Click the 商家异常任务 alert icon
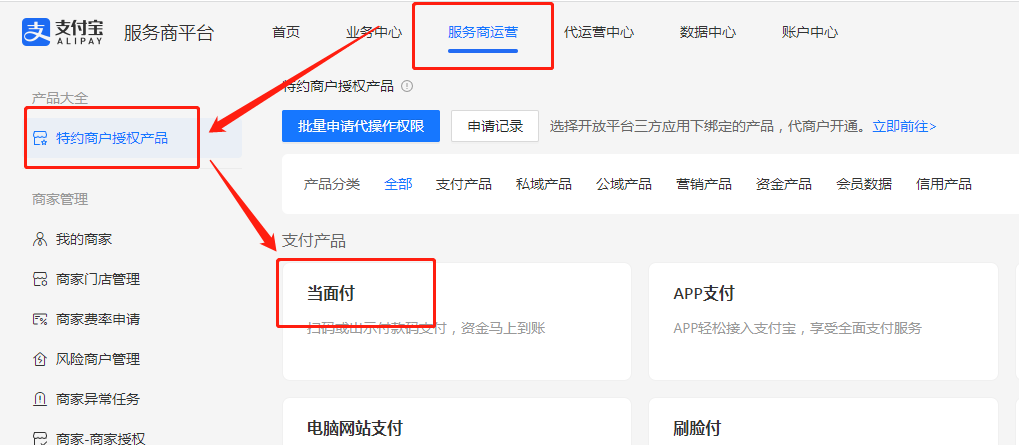The width and height of the screenshot is (1019, 445). 40,400
